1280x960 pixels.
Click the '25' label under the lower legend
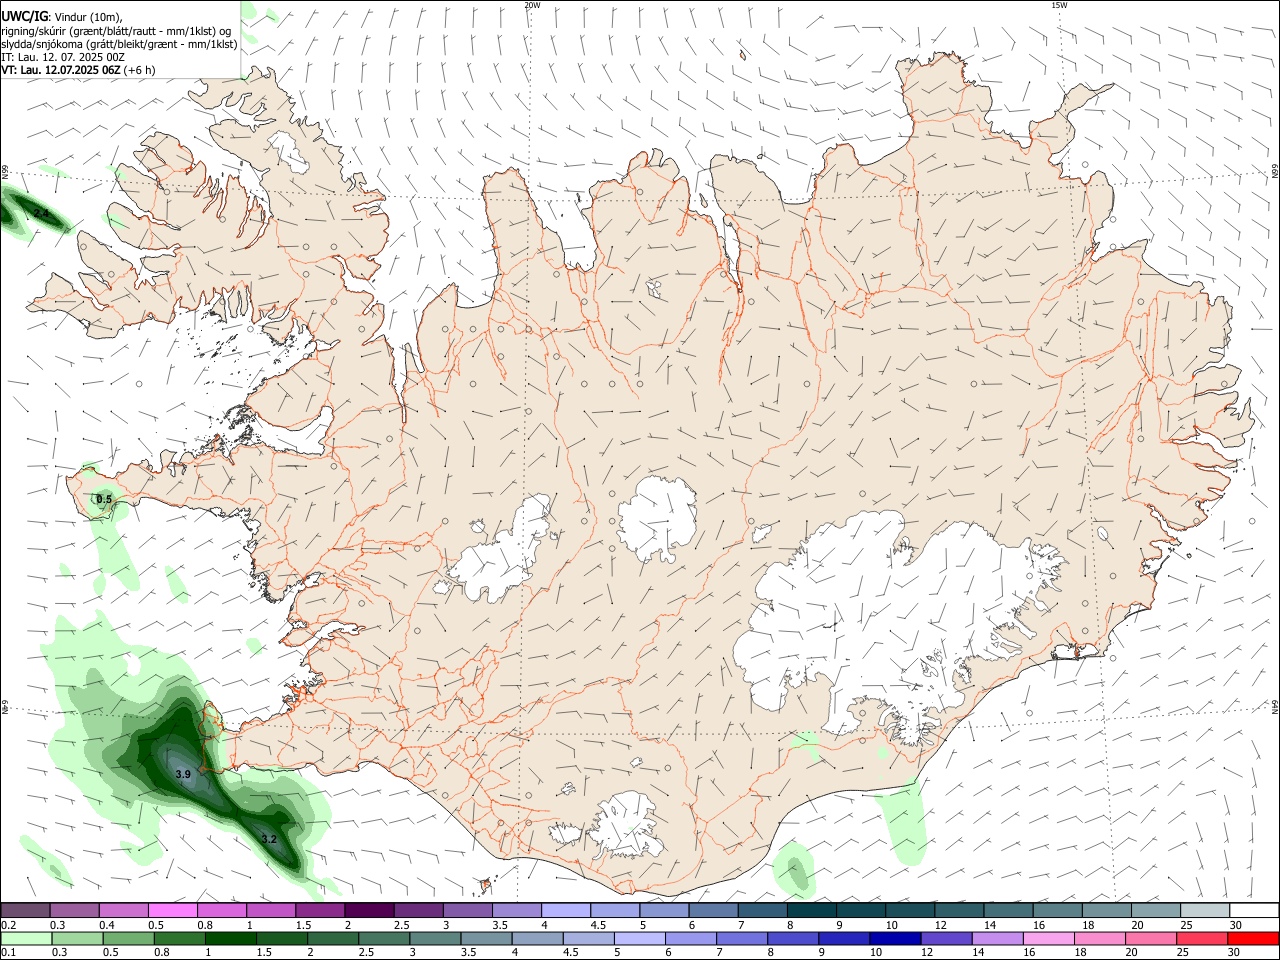click(x=1185, y=953)
